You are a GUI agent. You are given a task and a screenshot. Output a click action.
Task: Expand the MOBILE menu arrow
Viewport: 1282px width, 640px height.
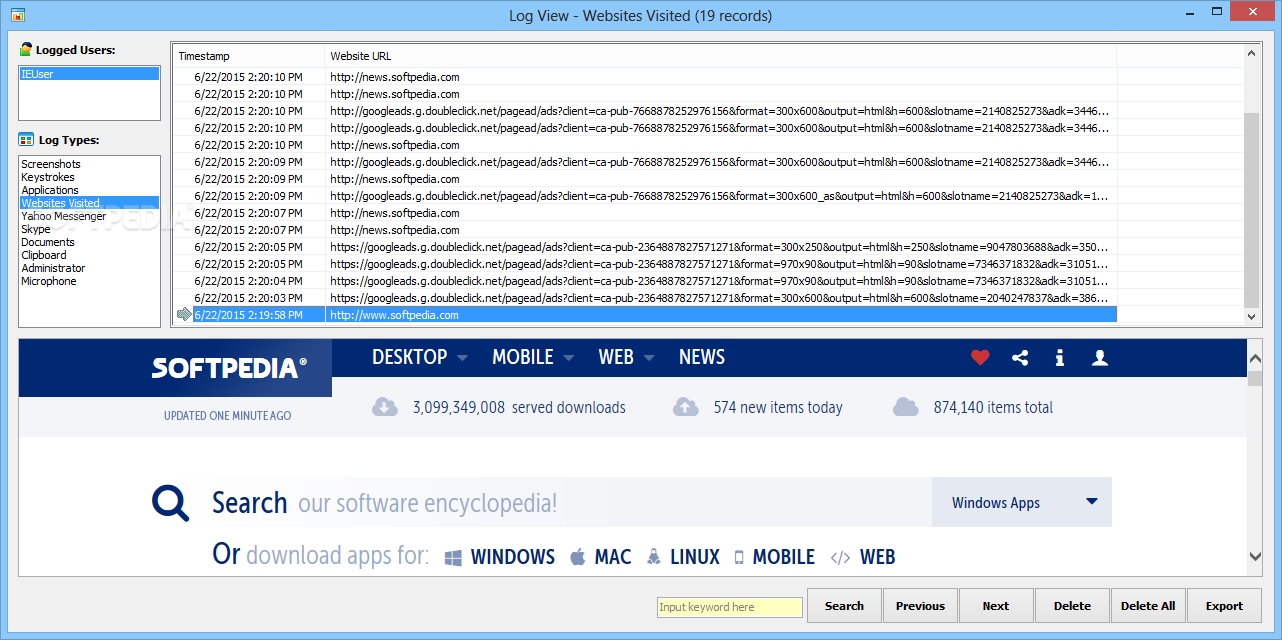coord(568,358)
